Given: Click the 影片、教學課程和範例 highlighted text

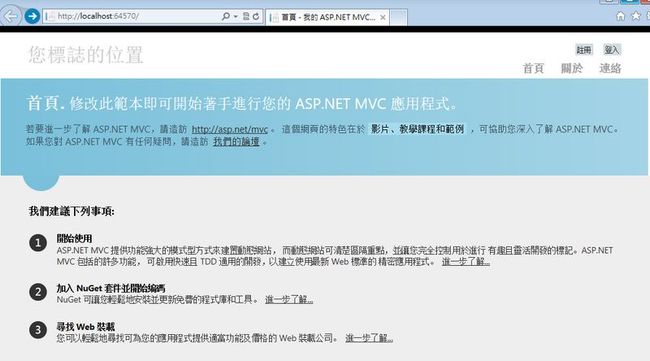Looking at the screenshot, I should (x=417, y=129).
